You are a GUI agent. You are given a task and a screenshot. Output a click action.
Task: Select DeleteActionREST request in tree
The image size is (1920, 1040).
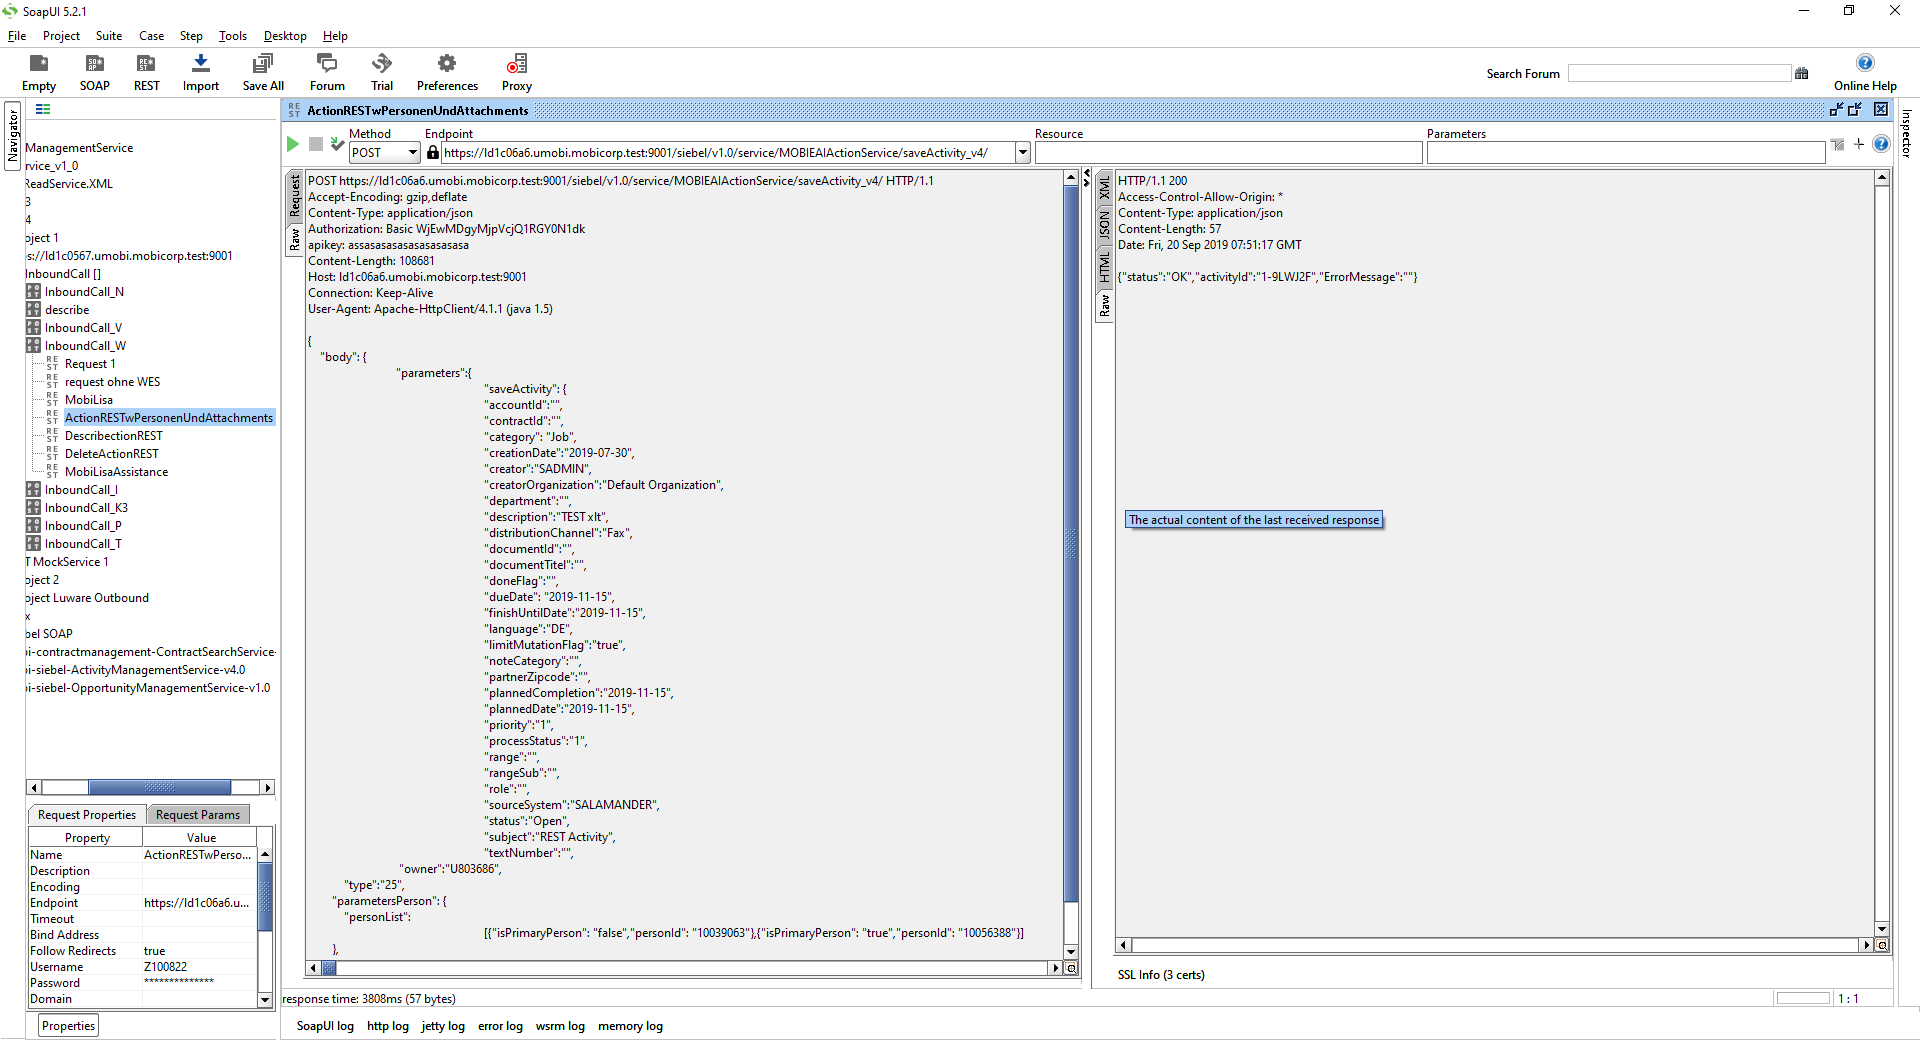pyautogui.click(x=112, y=454)
